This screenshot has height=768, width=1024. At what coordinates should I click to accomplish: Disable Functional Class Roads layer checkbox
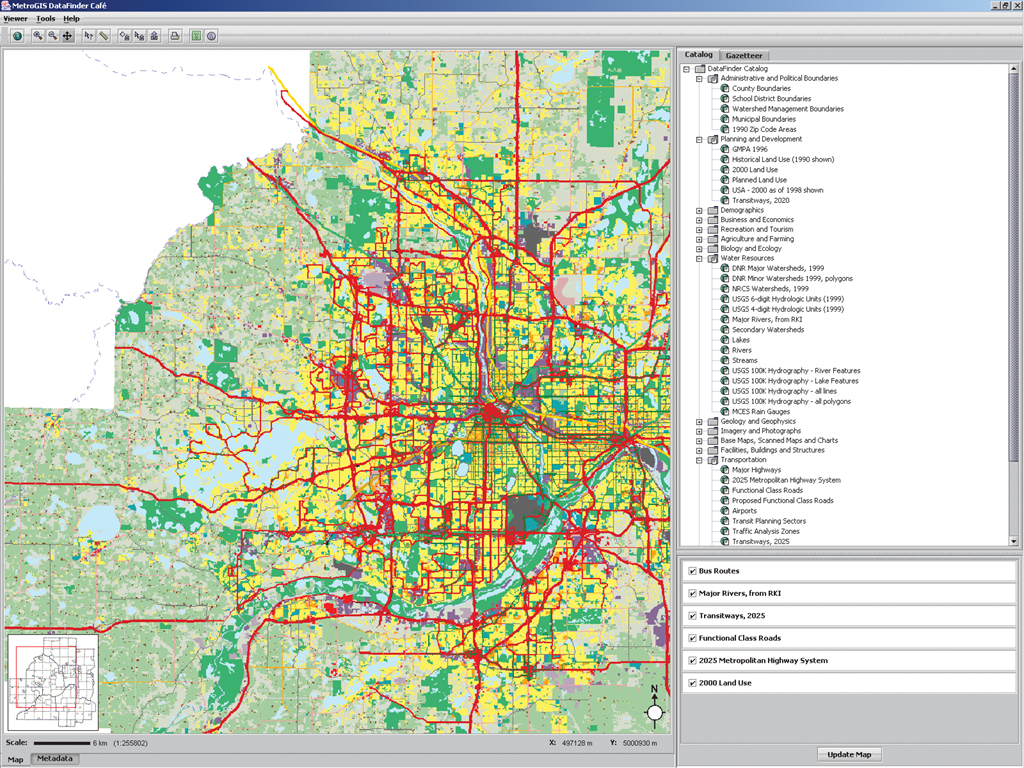(x=692, y=638)
